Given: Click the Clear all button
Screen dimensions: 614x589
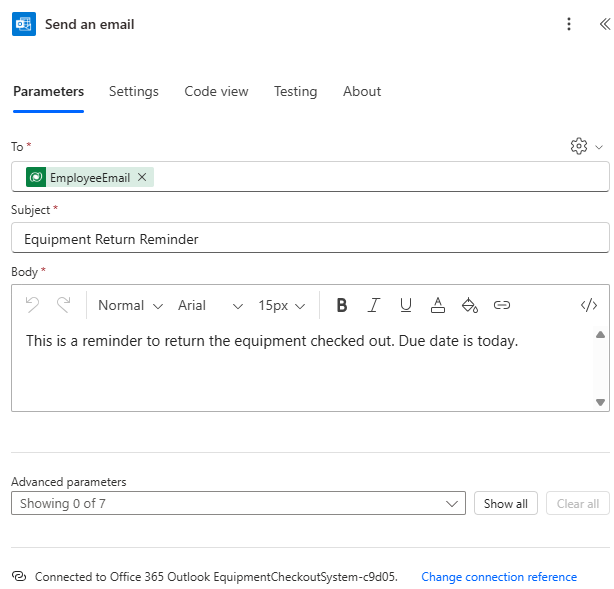Looking at the screenshot, I should pyautogui.click(x=578, y=503).
